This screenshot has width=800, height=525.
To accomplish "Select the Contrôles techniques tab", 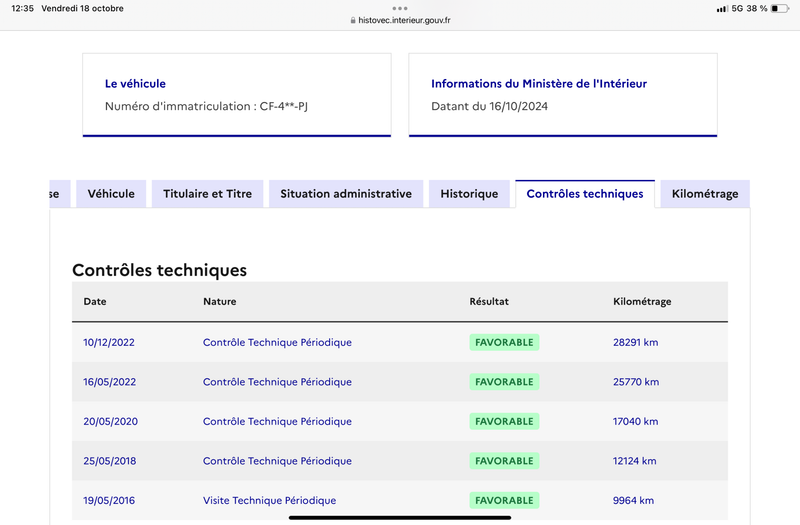I will [x=585, y=194].
